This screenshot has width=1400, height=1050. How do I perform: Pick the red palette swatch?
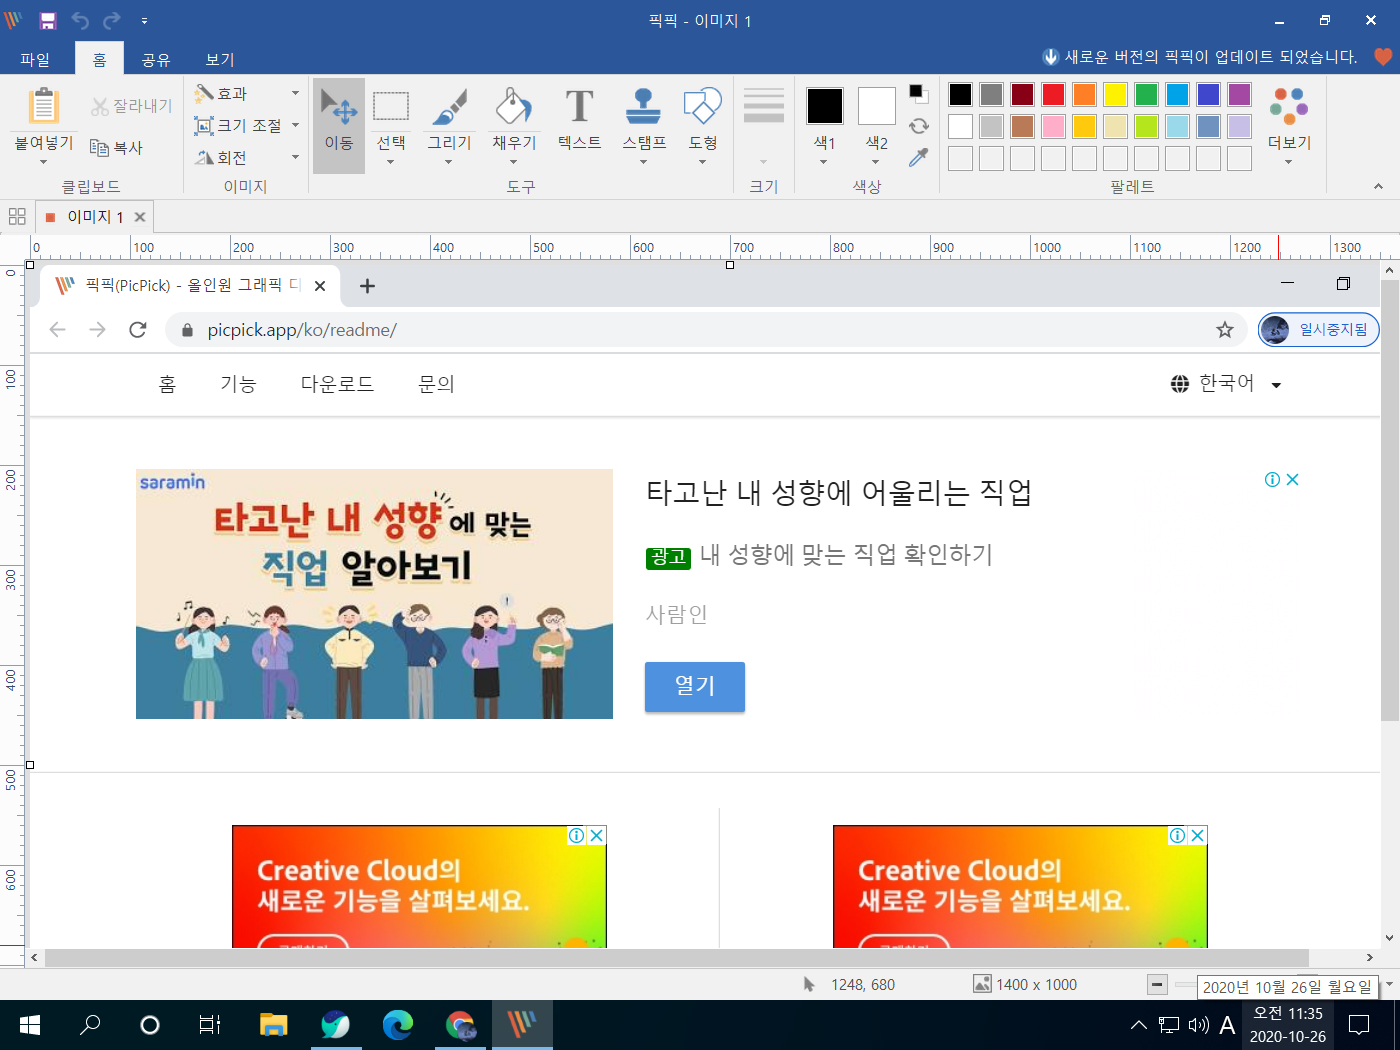pyautogui.click(x=1053, y=94)
